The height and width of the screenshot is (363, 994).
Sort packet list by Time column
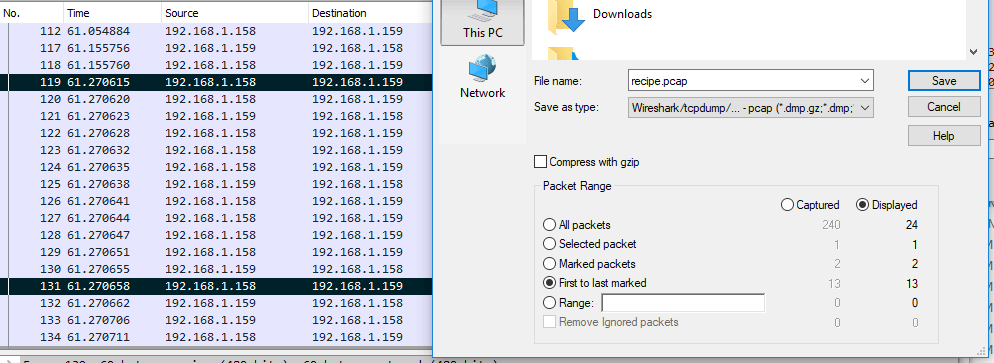coord(112,13)
